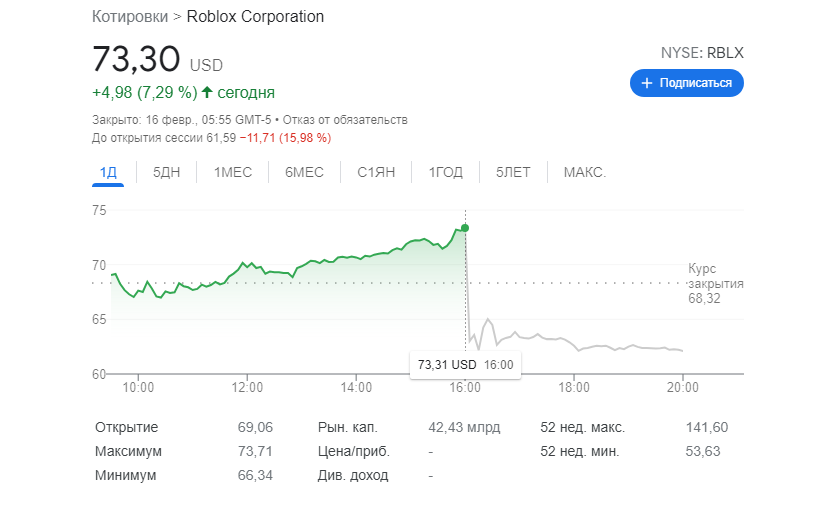Click the 73,31 USD 16:00 tooltip
Image resolution: width=824 pixels, height=506 pixels.
(x=465, y=364)
